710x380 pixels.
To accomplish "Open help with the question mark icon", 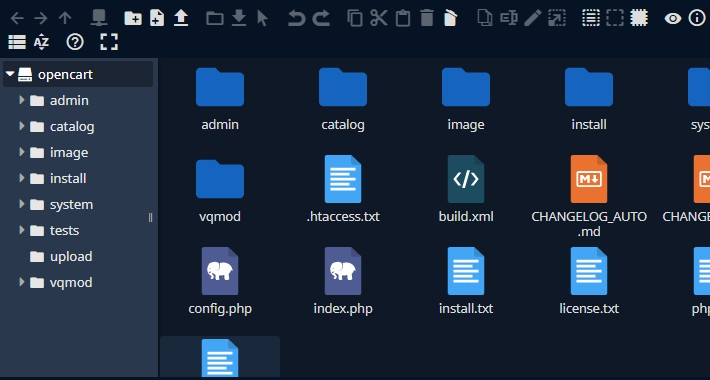I will click(75, 42).
